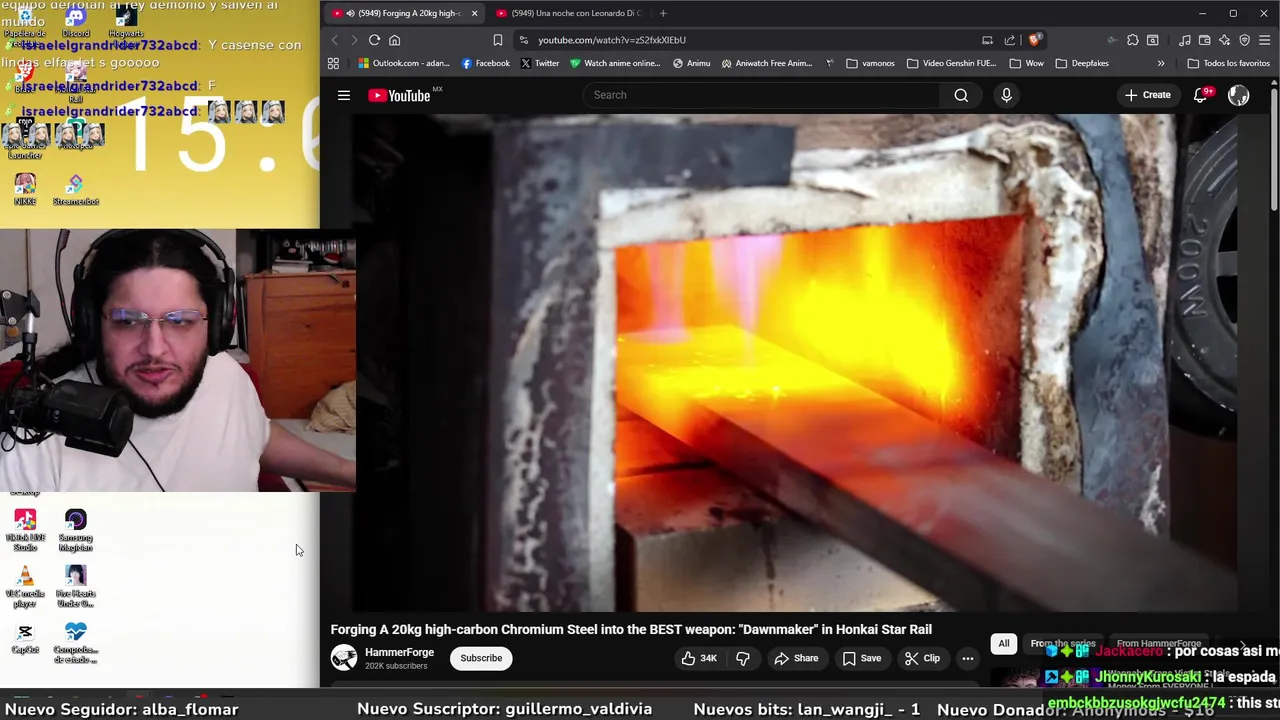Focus the YouTube Search field

click(x=761, y=95)
